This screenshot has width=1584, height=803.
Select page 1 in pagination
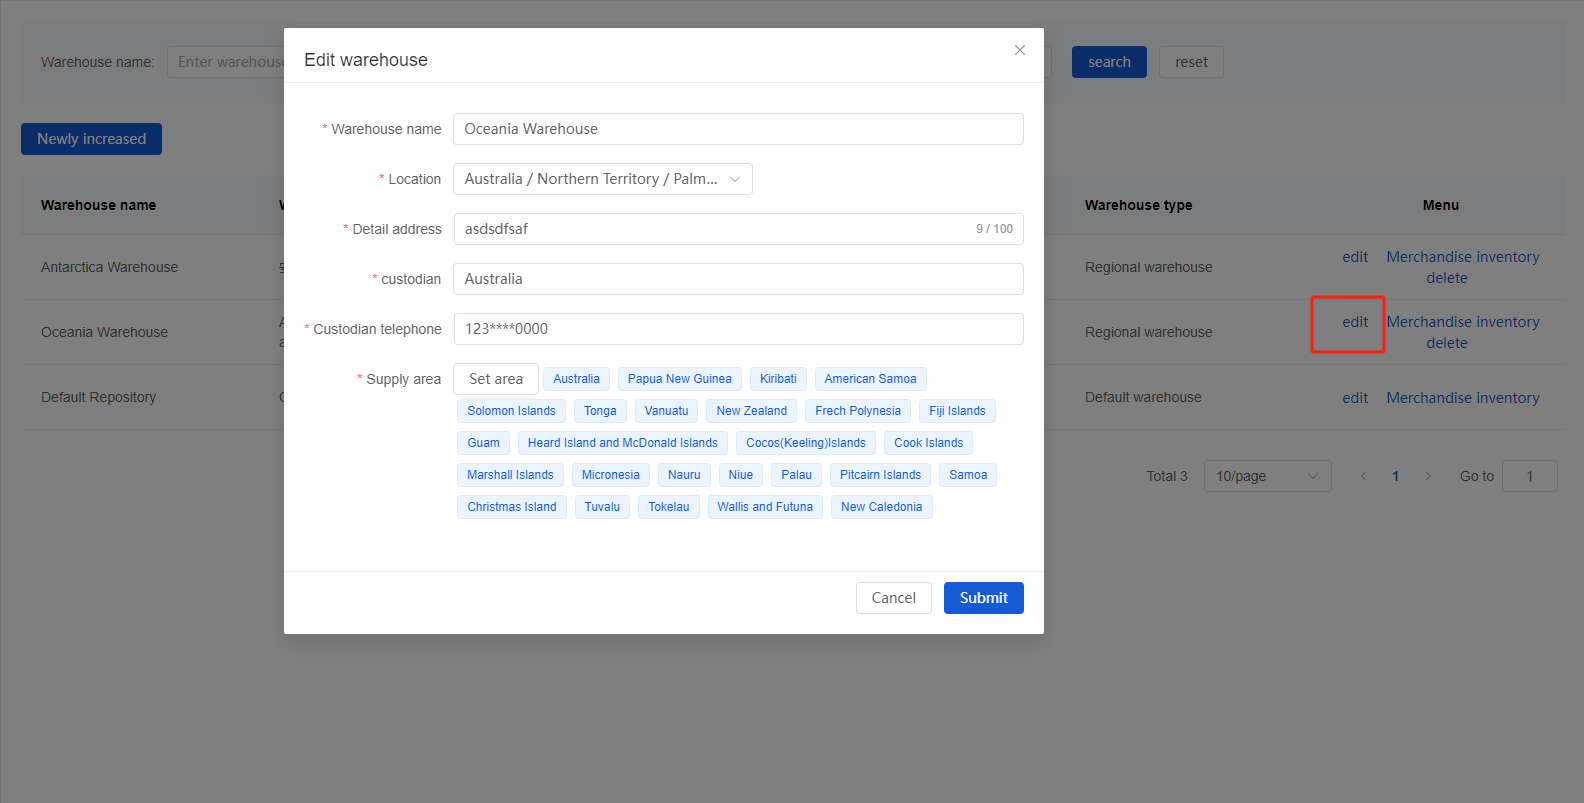[1395, 476]
